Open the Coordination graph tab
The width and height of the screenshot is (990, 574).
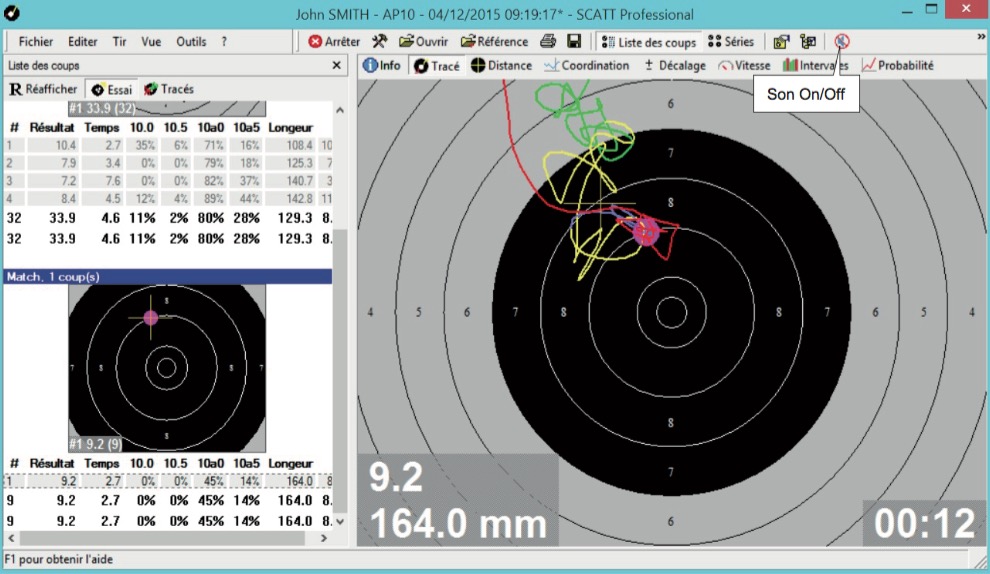coord(587,66)
